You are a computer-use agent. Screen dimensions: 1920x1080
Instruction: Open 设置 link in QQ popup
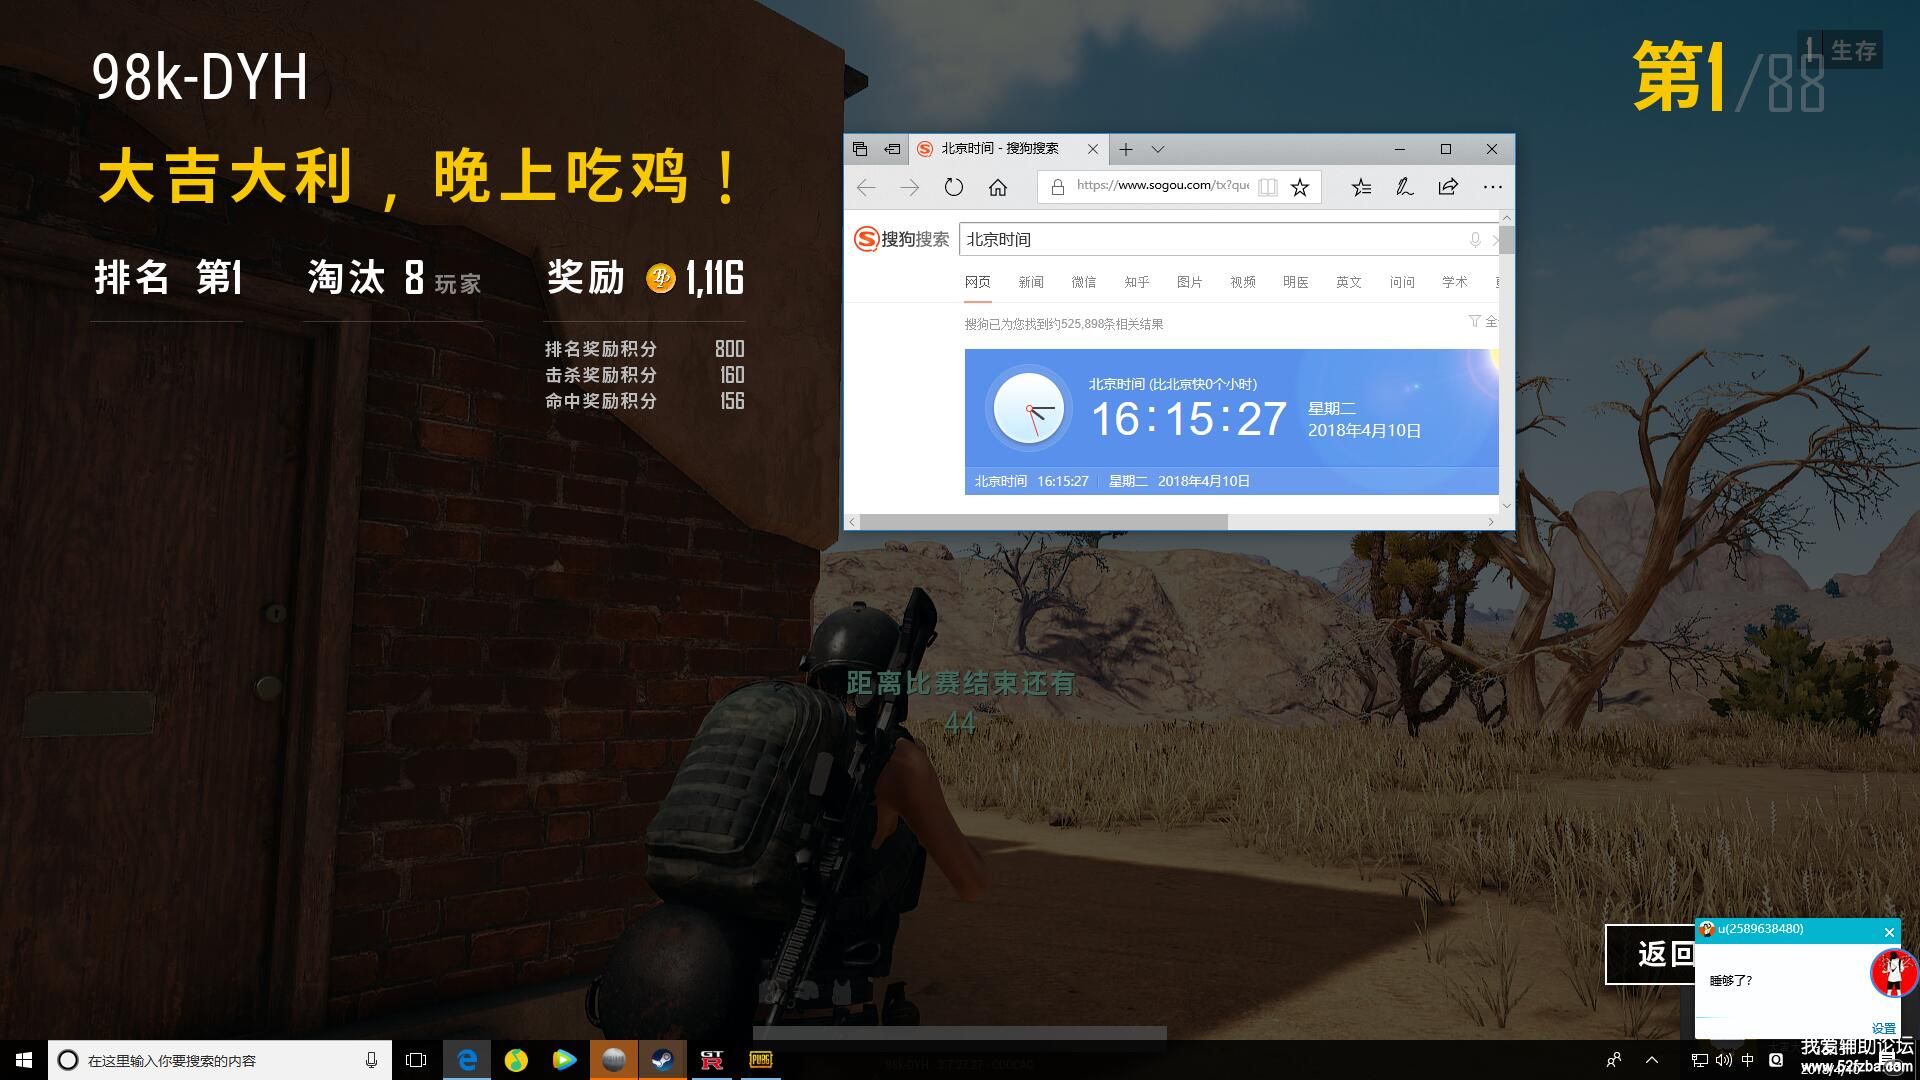tap(1884, 1028)
